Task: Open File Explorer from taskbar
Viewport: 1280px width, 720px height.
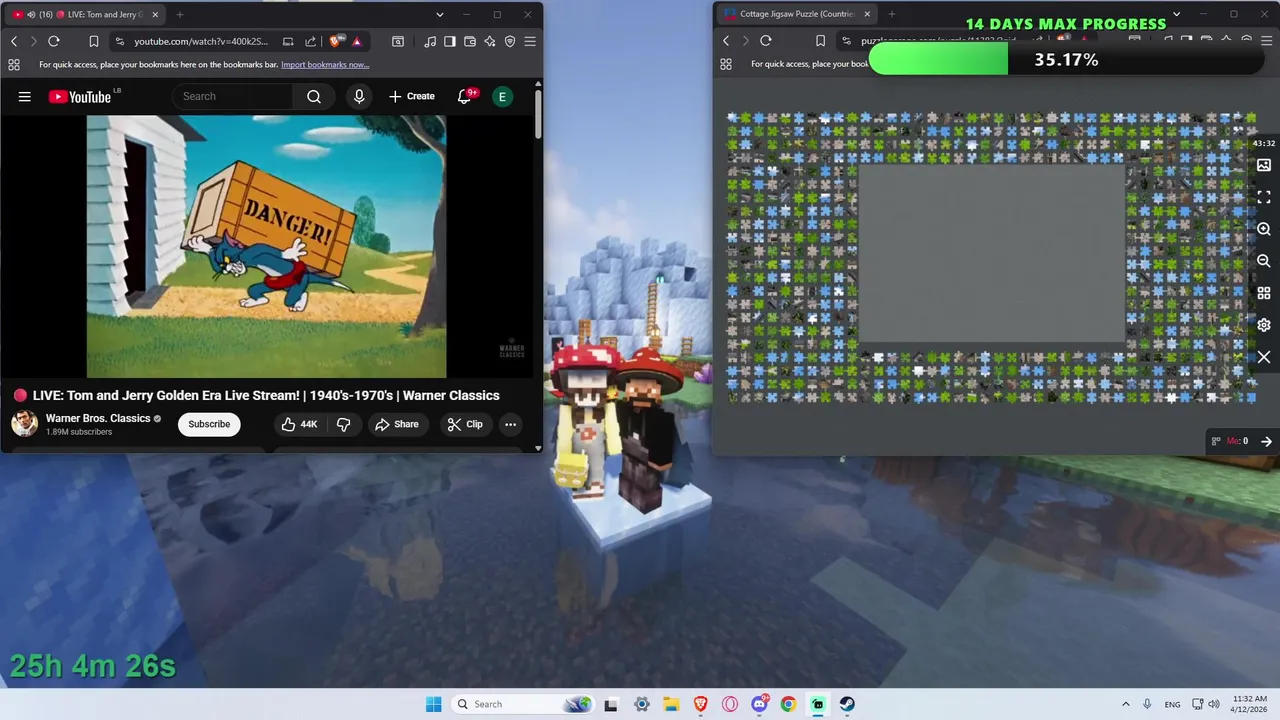Action: pos(671,704)
